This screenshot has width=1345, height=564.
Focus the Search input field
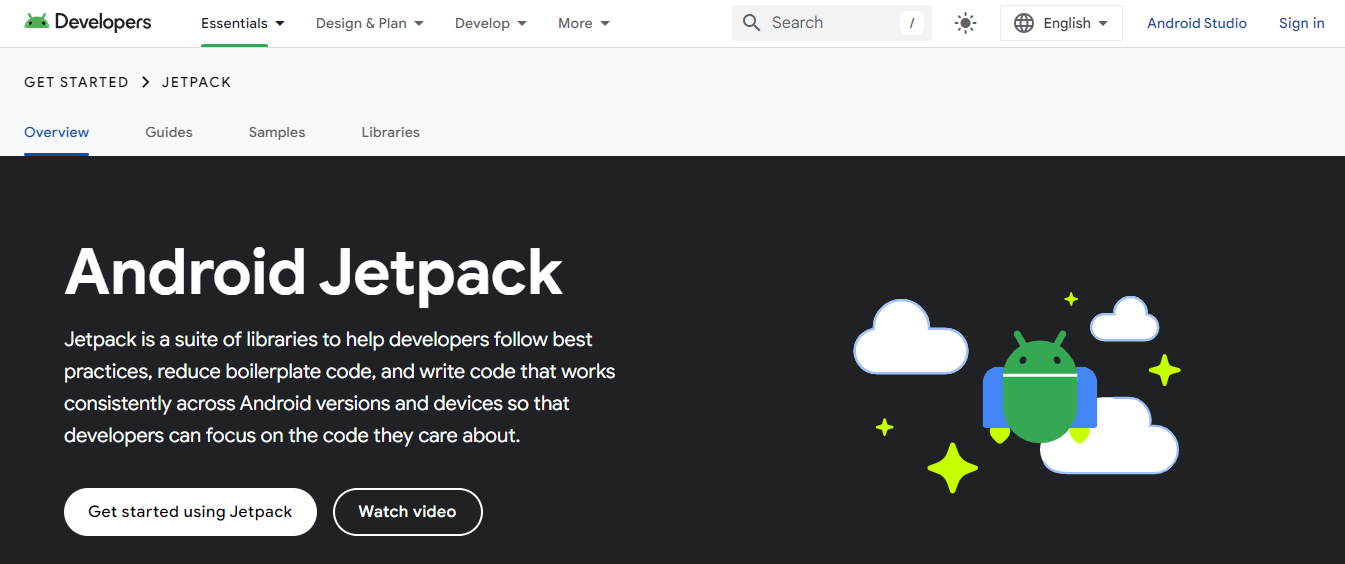click(832, 23)
